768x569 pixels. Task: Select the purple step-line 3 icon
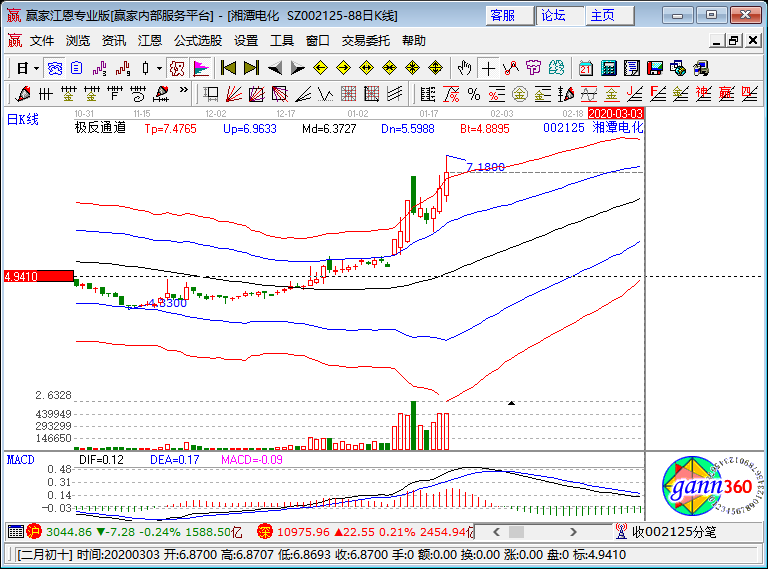pyautogui.click(x=99, y=68)
